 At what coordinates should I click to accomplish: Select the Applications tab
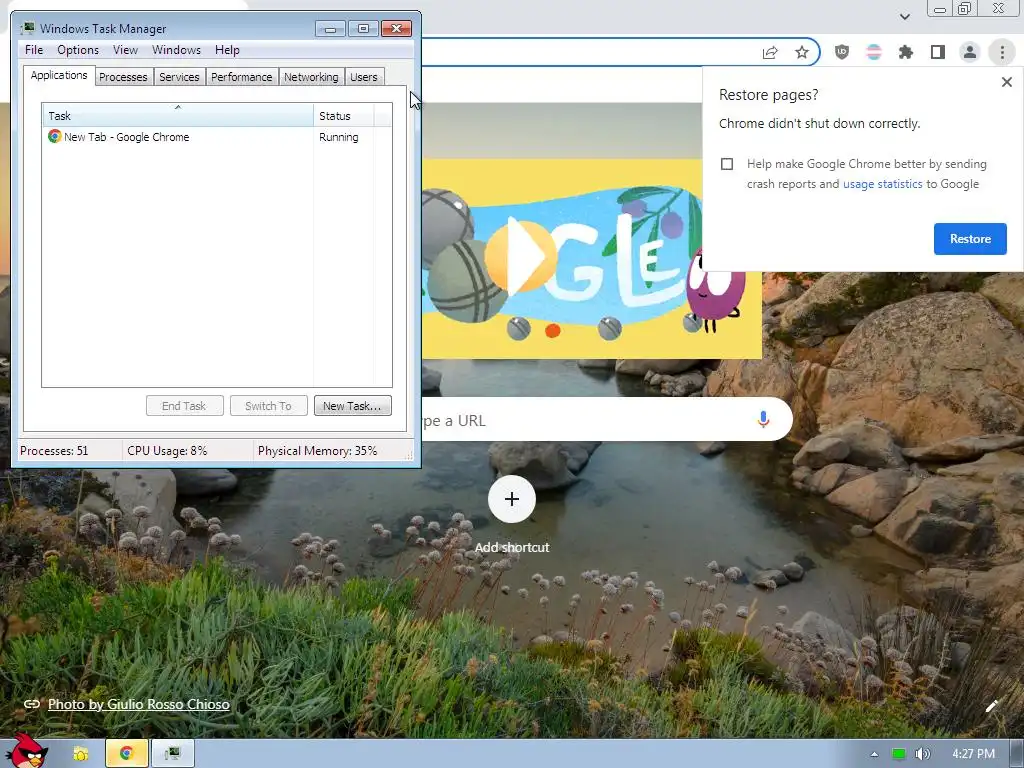[x=59, y=75]
